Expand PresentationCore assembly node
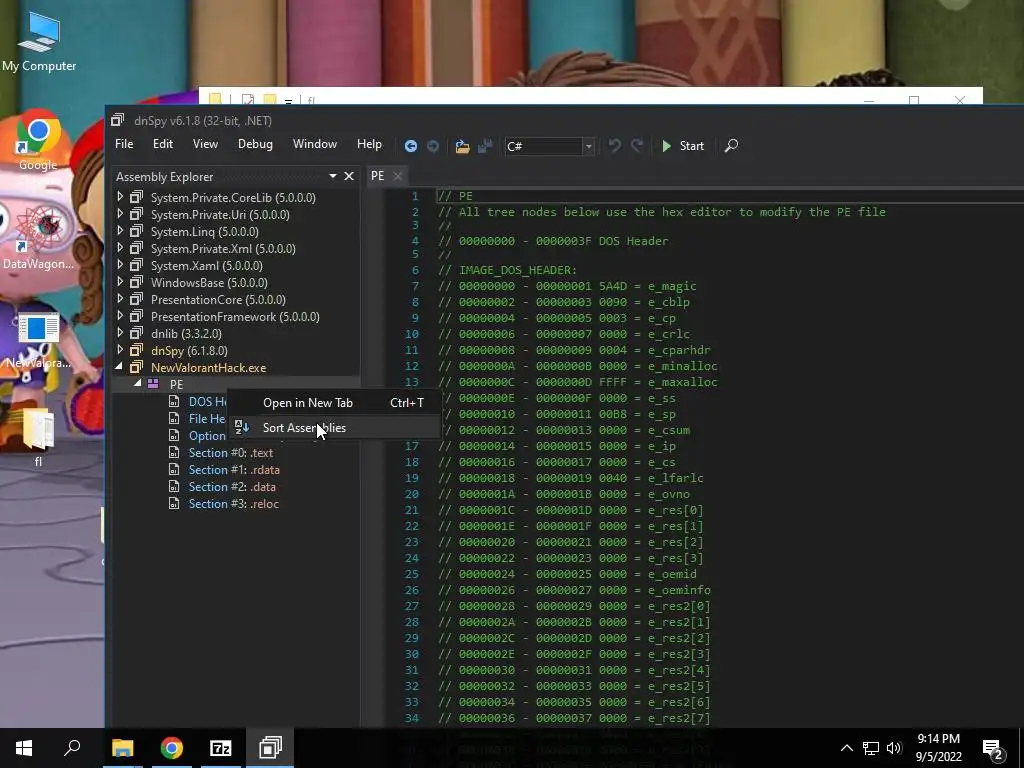This screenshot has height=768, width=1024. 120,299
